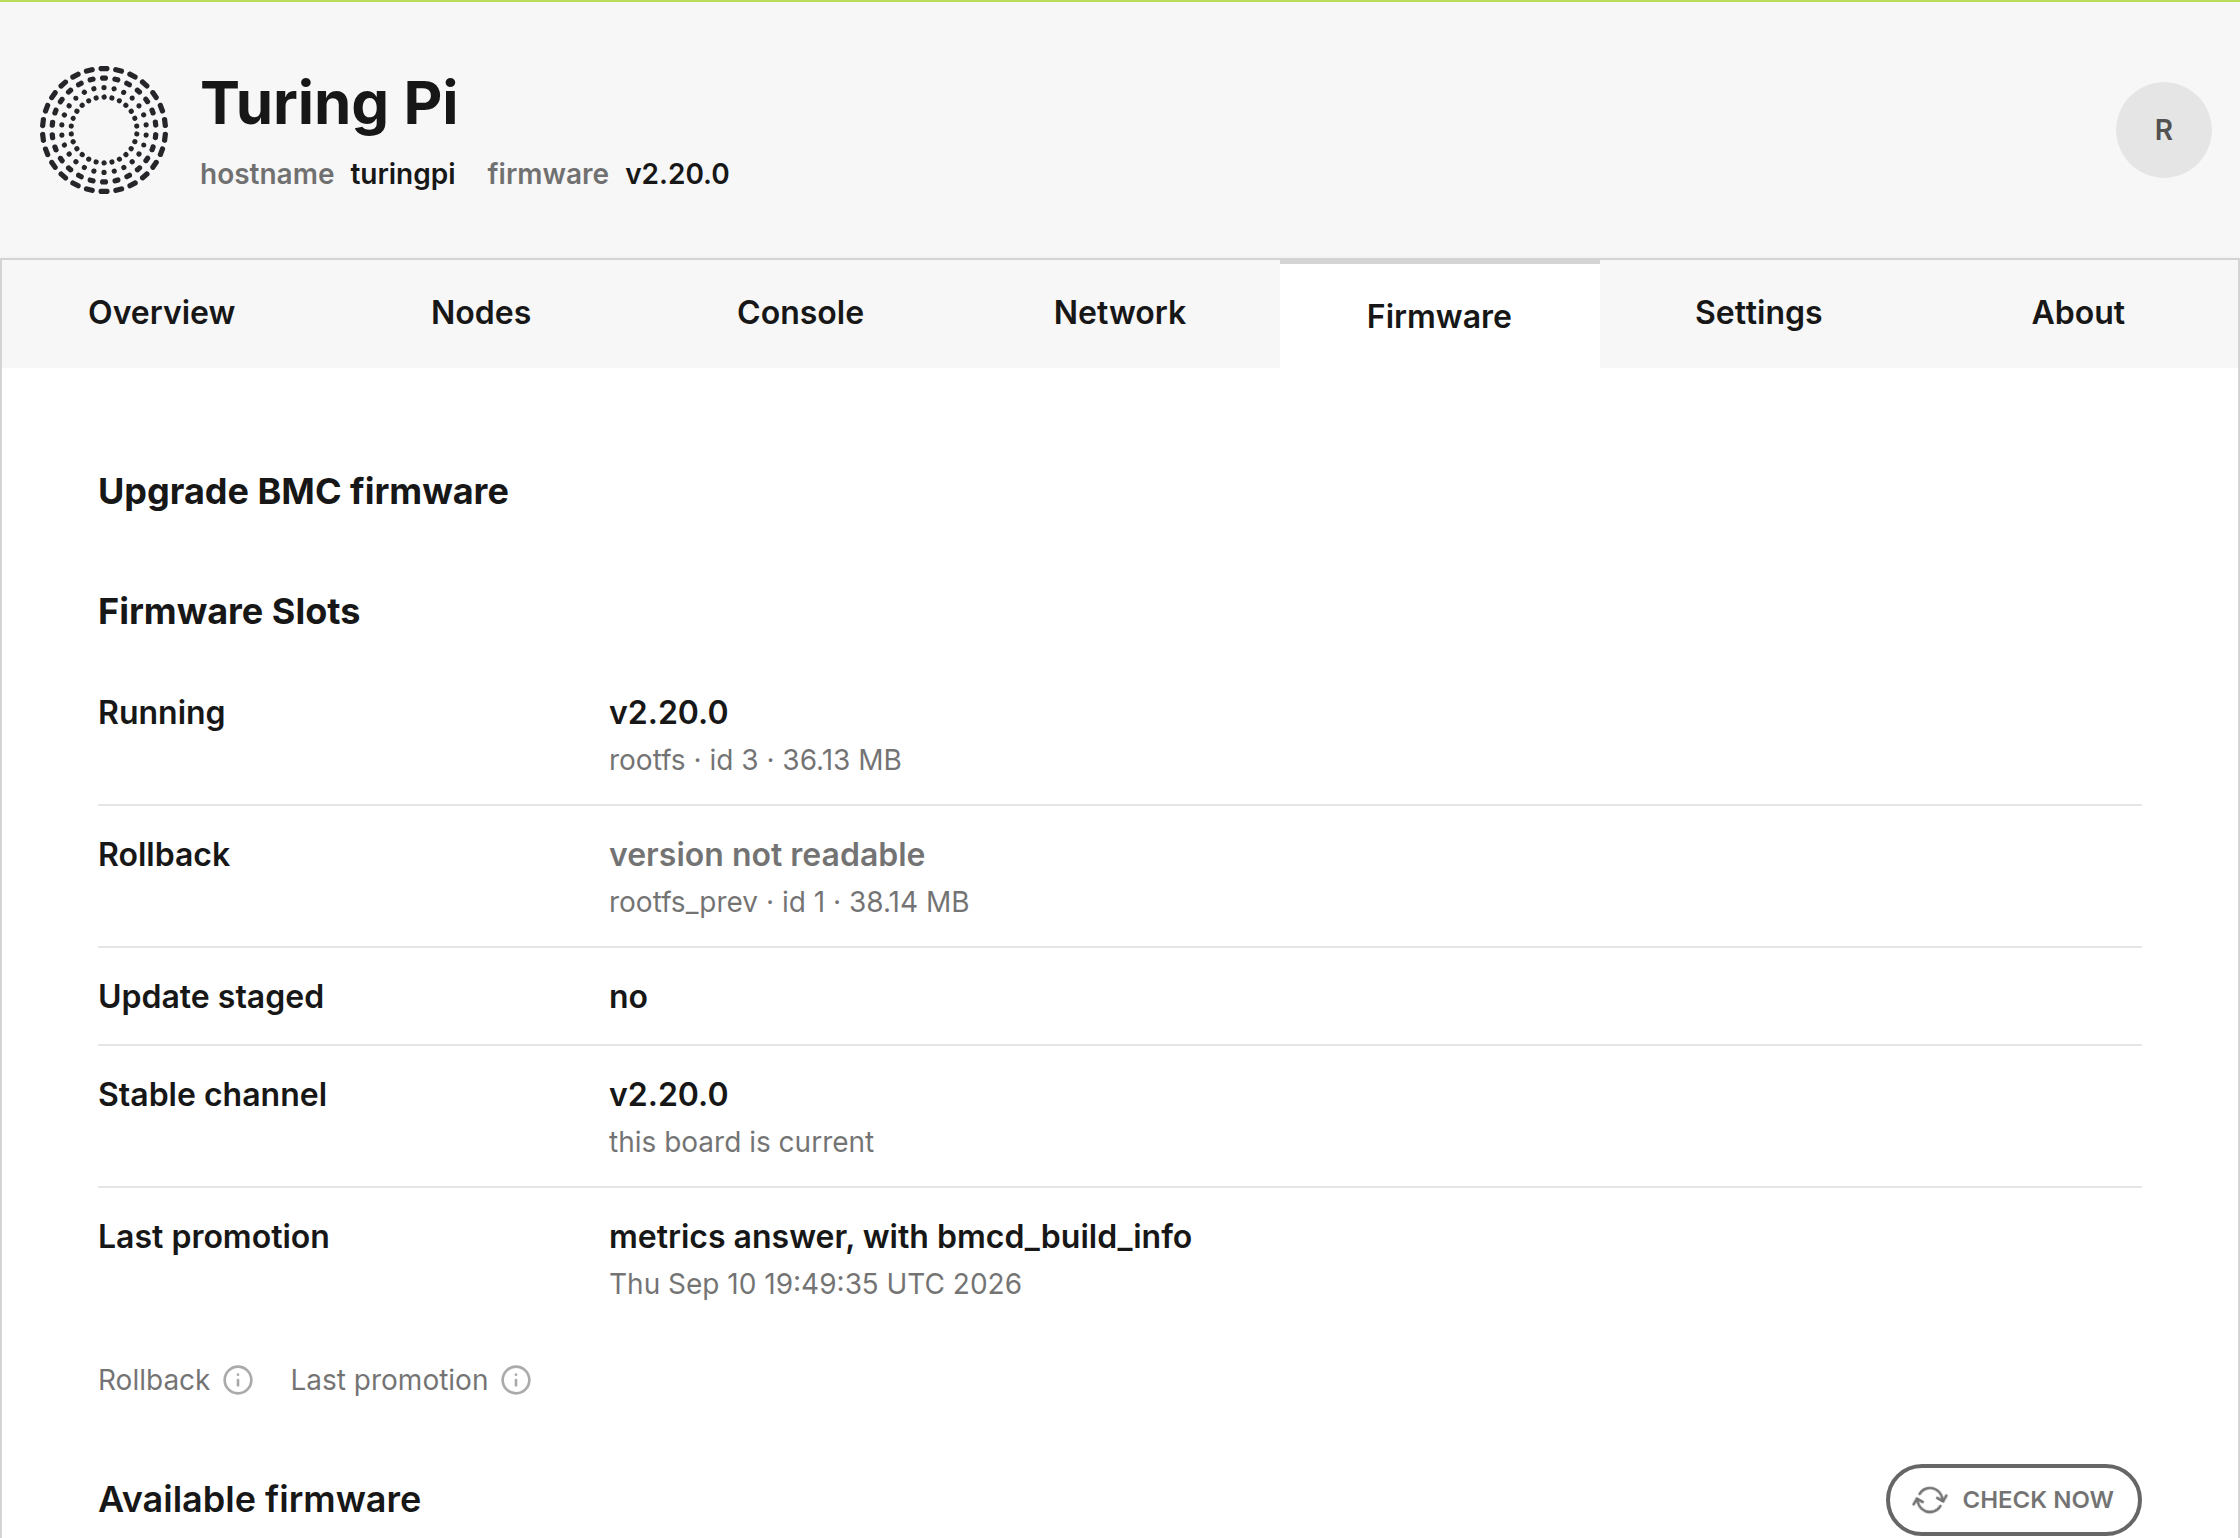Click the Running row label
The image size is (2240, 1538).
(x=162, y=713)
